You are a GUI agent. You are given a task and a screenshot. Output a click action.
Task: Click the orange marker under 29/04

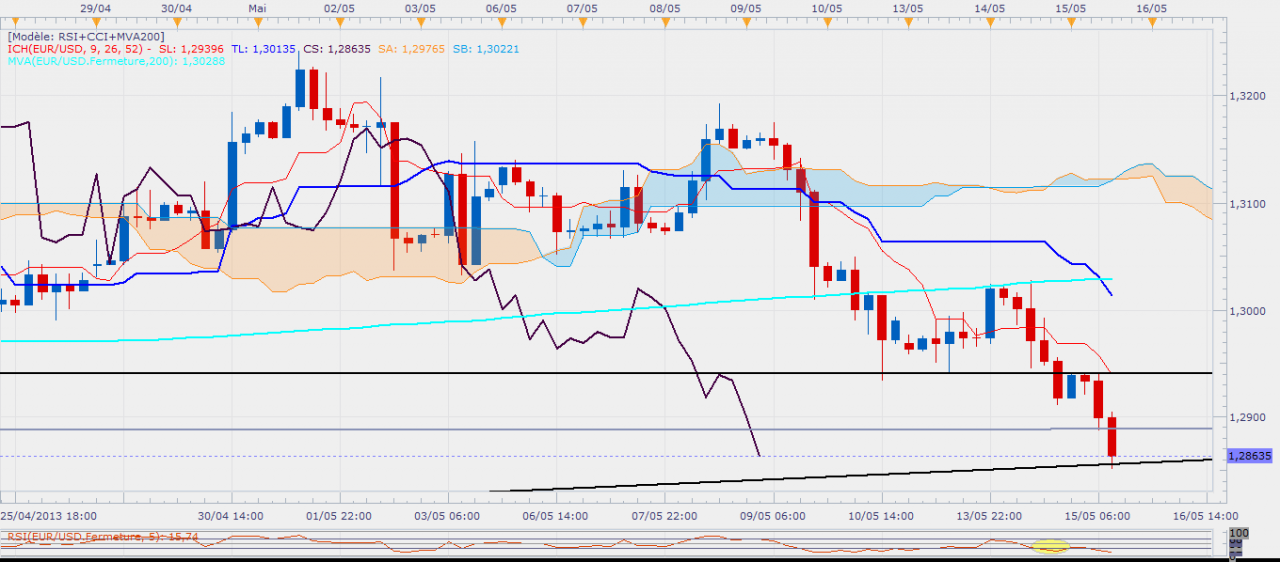tap(95, 21)
